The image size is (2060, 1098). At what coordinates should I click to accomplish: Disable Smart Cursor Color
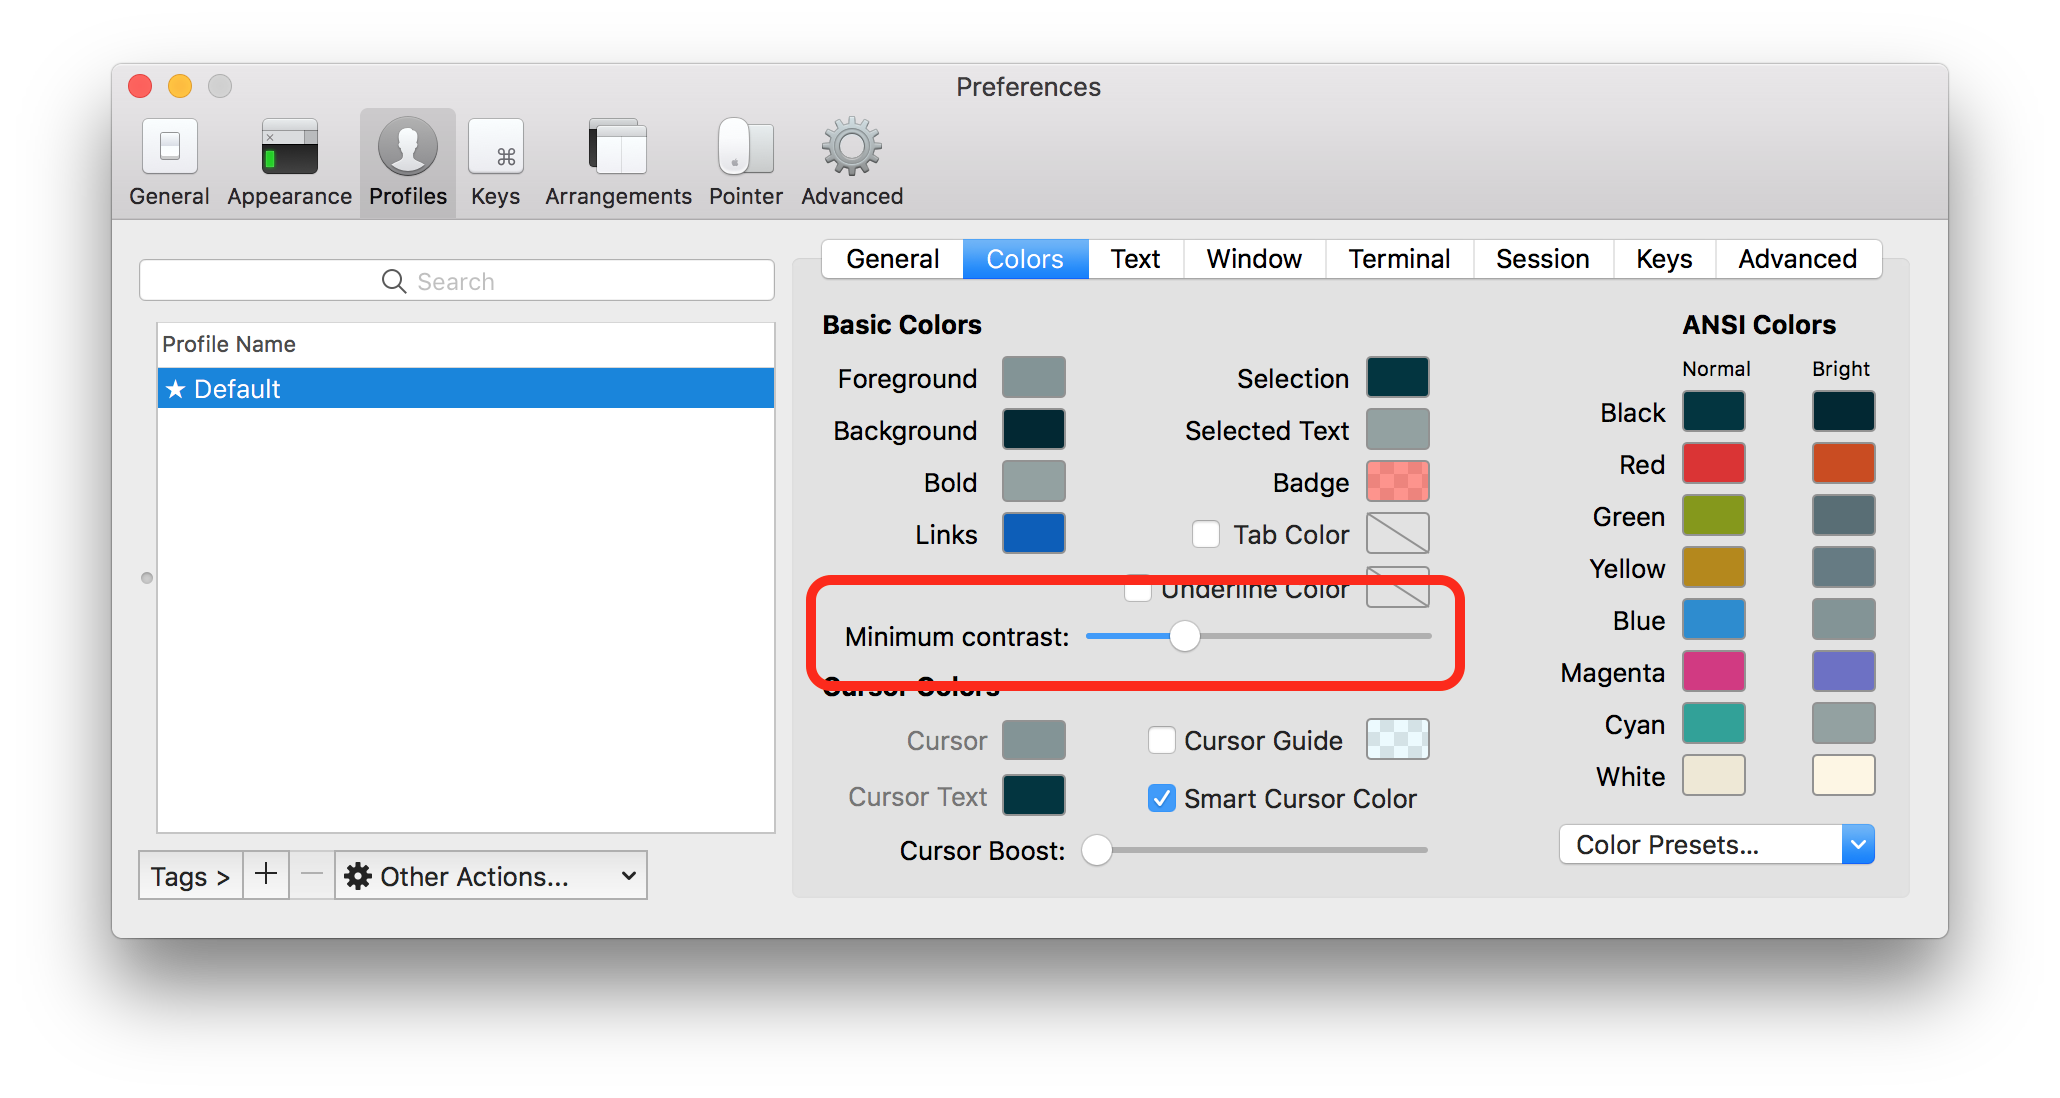[1161, 798]
